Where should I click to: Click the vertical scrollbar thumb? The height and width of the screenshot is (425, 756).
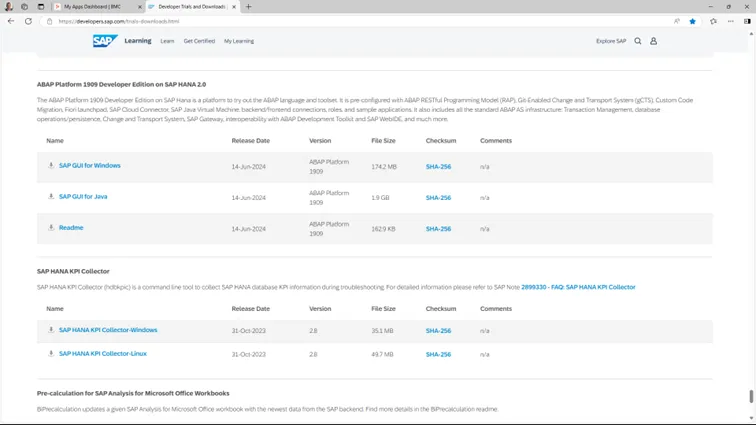point(751,396)
